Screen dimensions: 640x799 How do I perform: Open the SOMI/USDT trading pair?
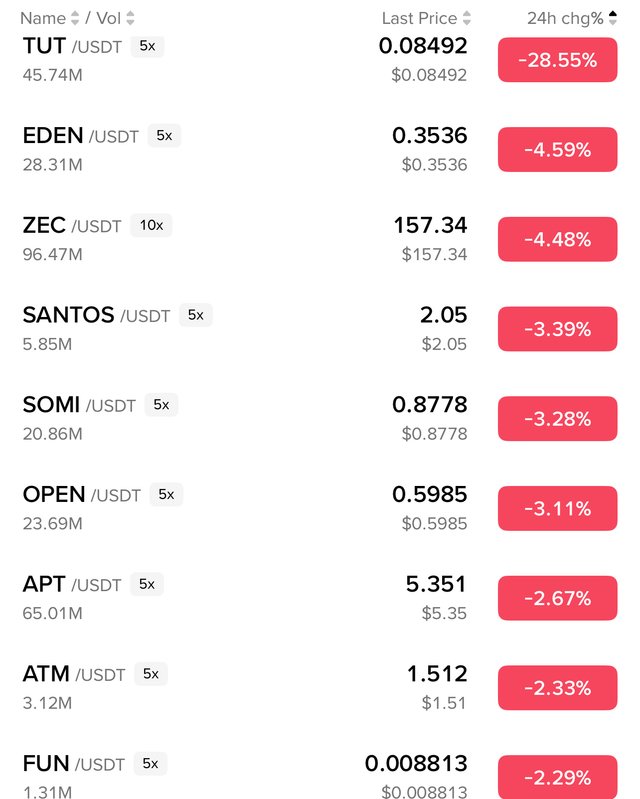coord(79,405)
